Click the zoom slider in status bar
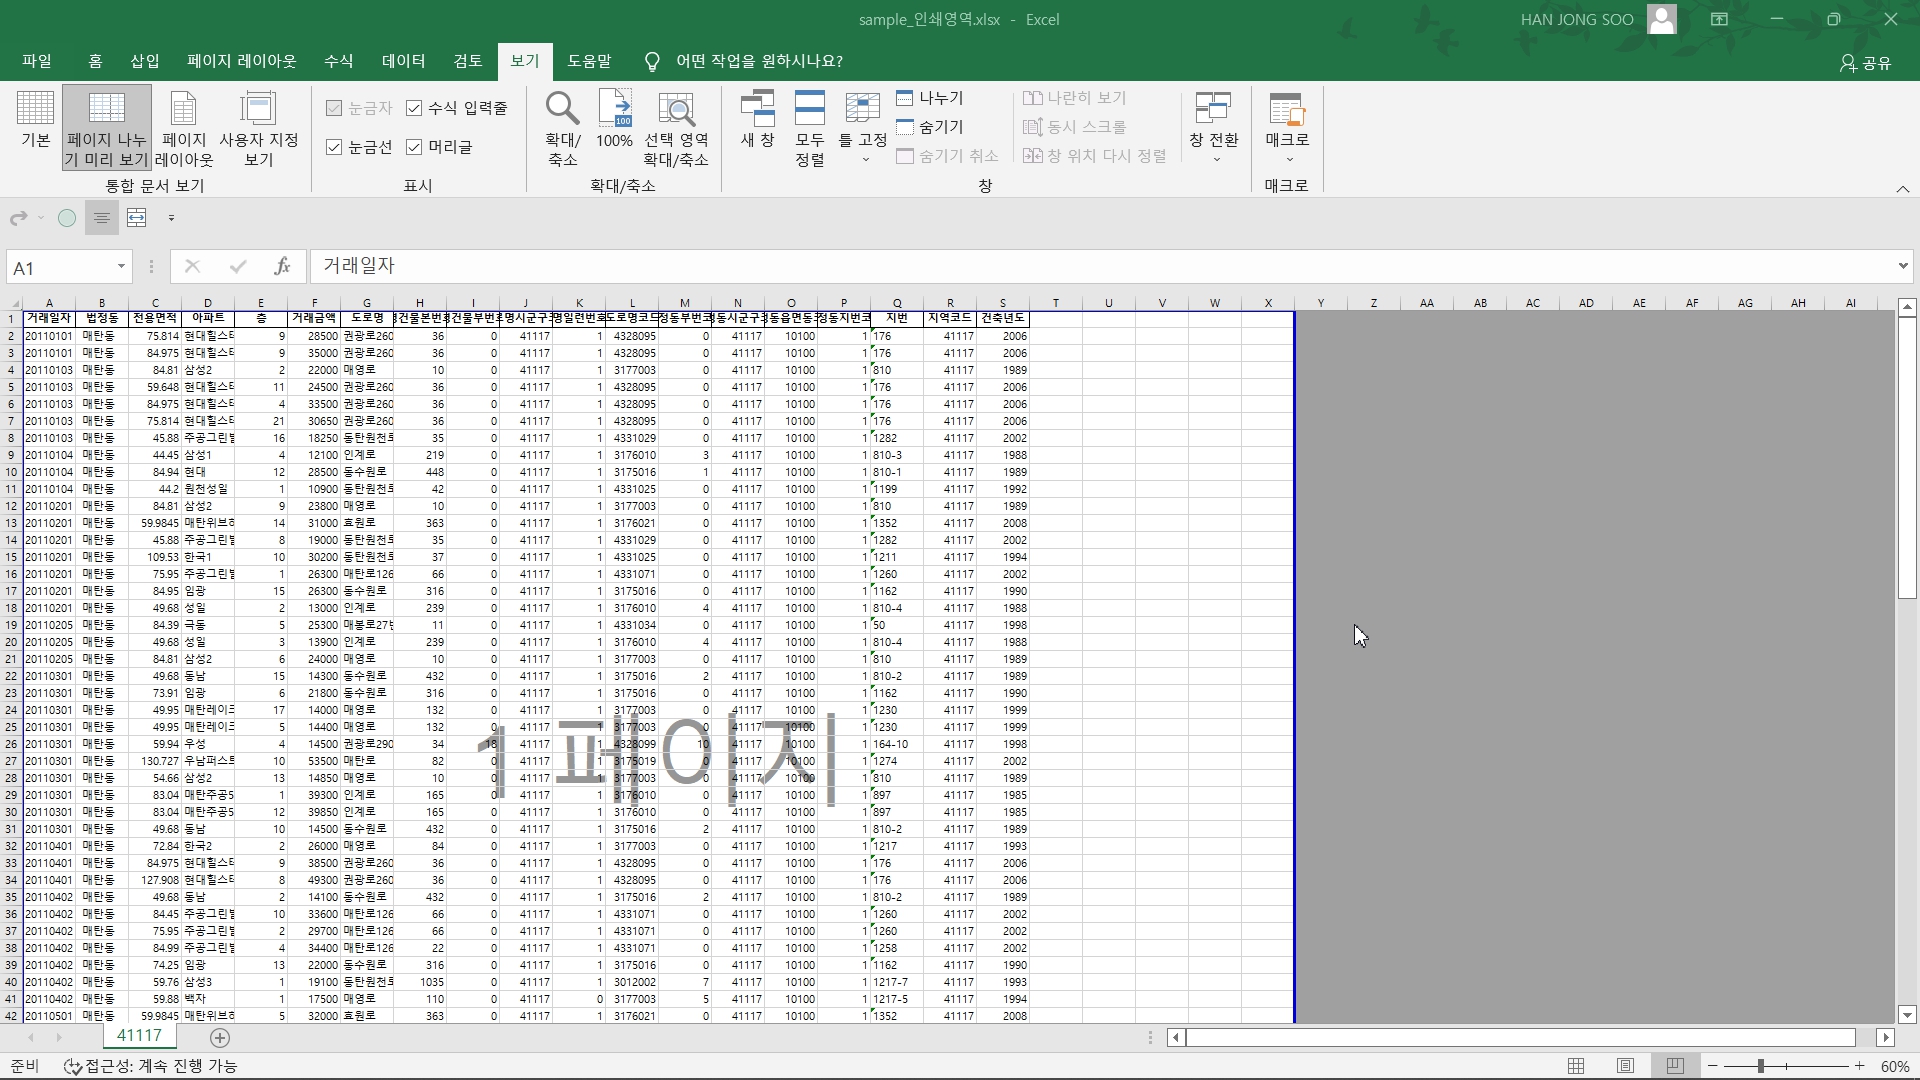1920x1080 pixels. [x=1760, y=1066]
